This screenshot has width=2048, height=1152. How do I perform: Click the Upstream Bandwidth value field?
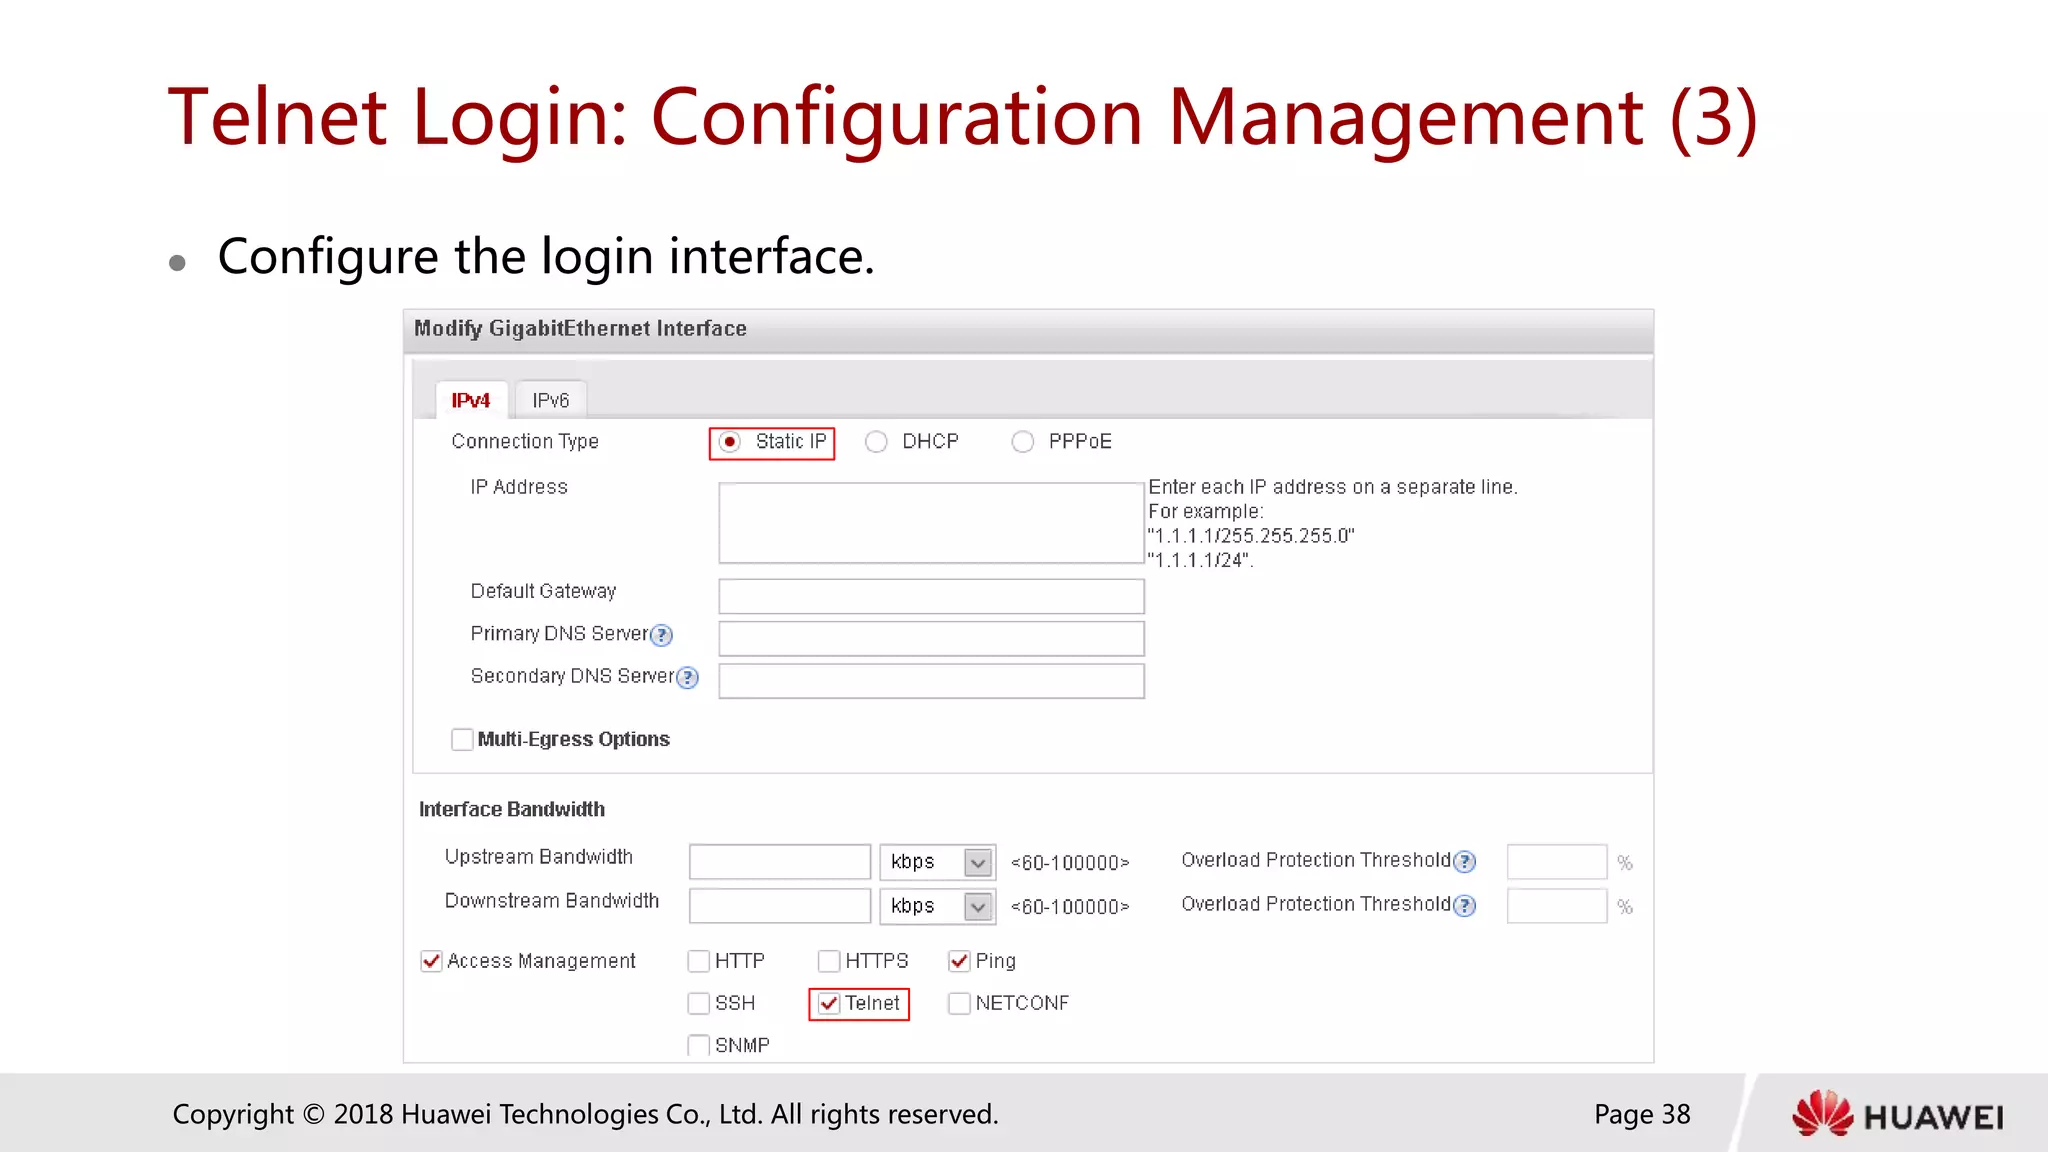tap(780, 862)
